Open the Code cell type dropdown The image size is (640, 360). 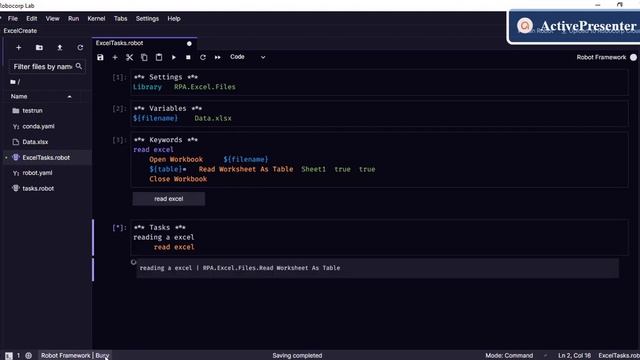point(247,57)
